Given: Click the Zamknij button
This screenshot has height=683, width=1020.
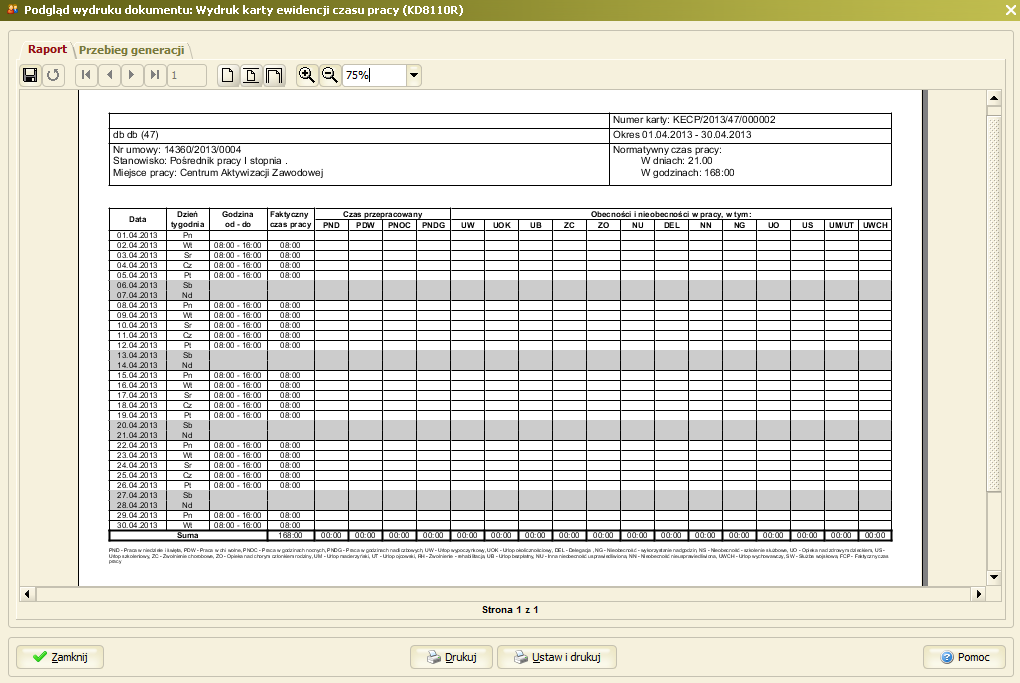Looking at the screenshot, I should tap(60, 657).
